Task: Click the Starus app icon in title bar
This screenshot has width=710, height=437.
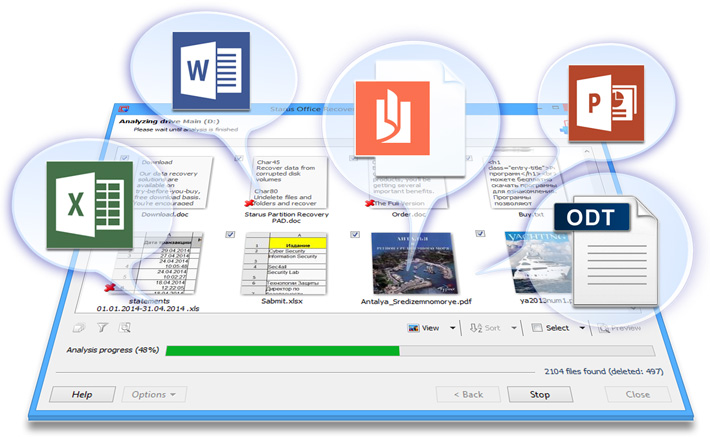Action: coord(124,109)
